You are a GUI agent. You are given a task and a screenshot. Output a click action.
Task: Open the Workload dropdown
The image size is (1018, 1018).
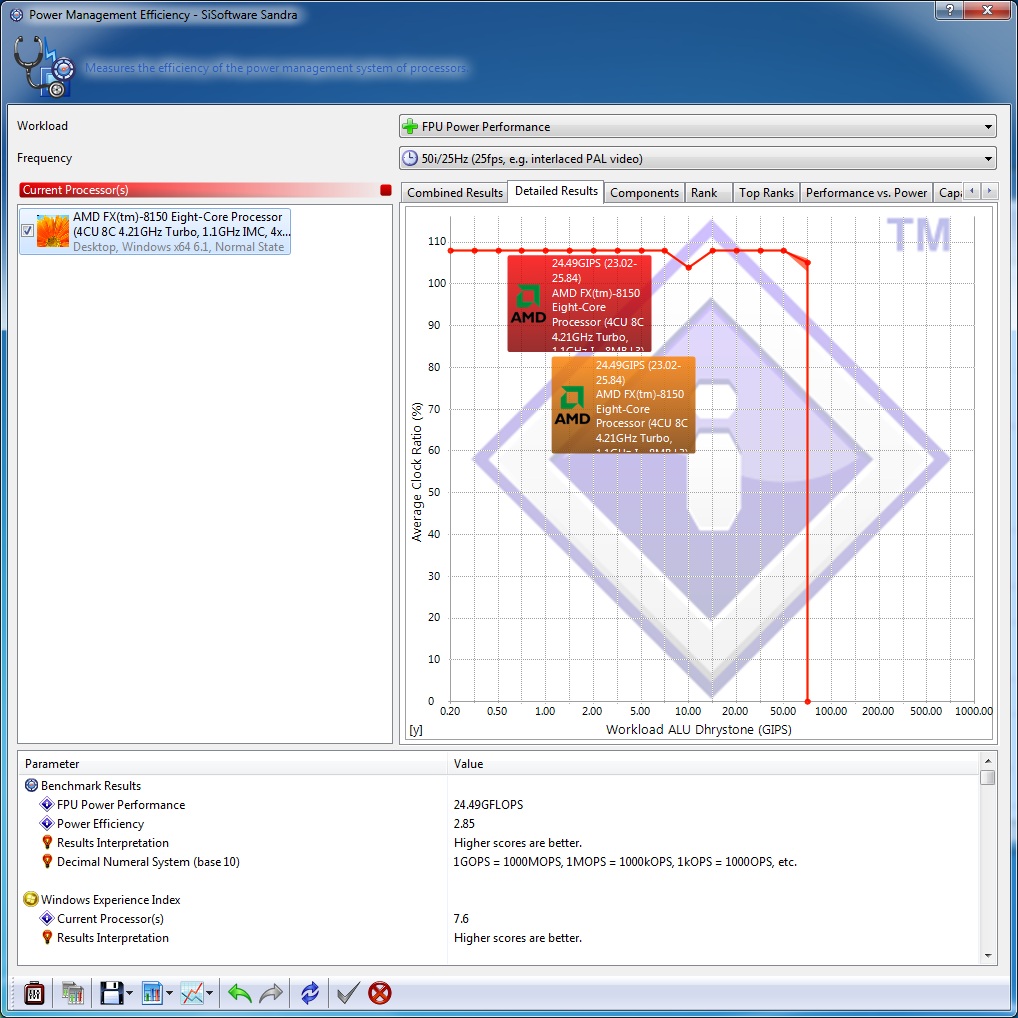click(x=698, y=126)
